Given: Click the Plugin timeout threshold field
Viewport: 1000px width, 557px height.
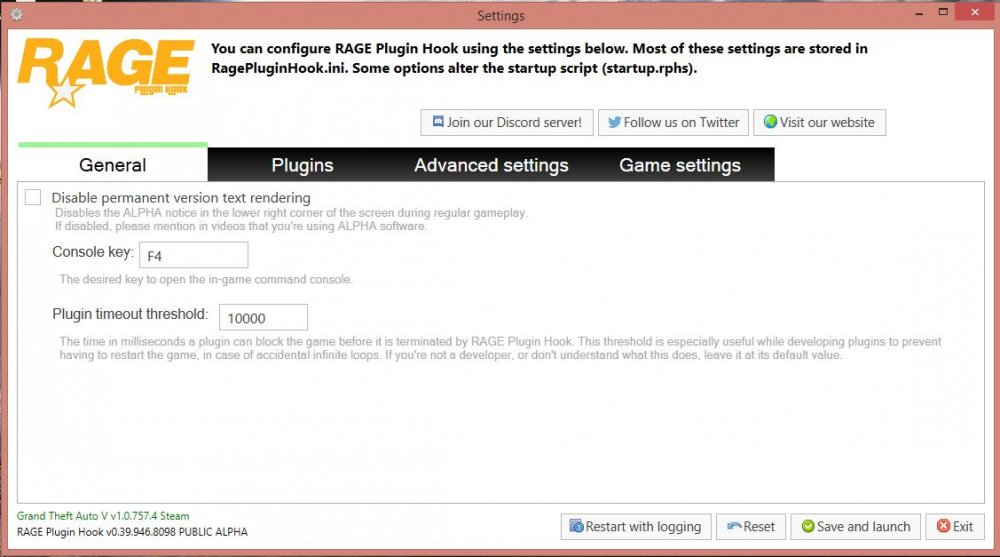Looking at the screenshot, I should click(x=263, y=318).
